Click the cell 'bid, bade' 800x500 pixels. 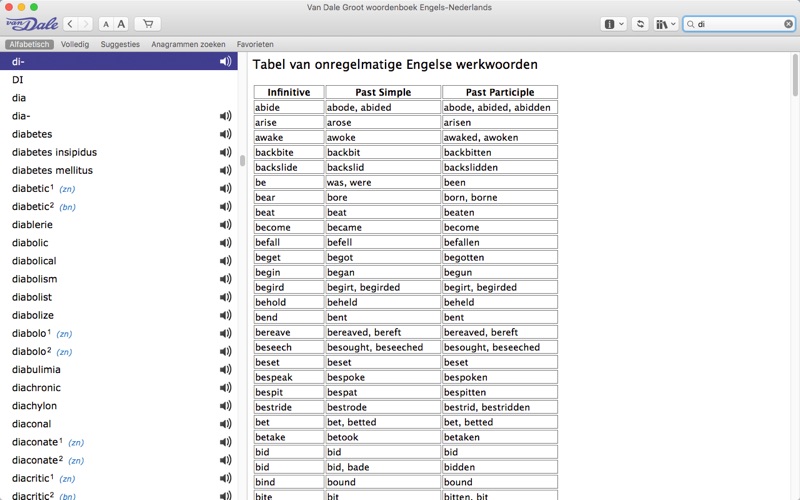tap(383, 467)
